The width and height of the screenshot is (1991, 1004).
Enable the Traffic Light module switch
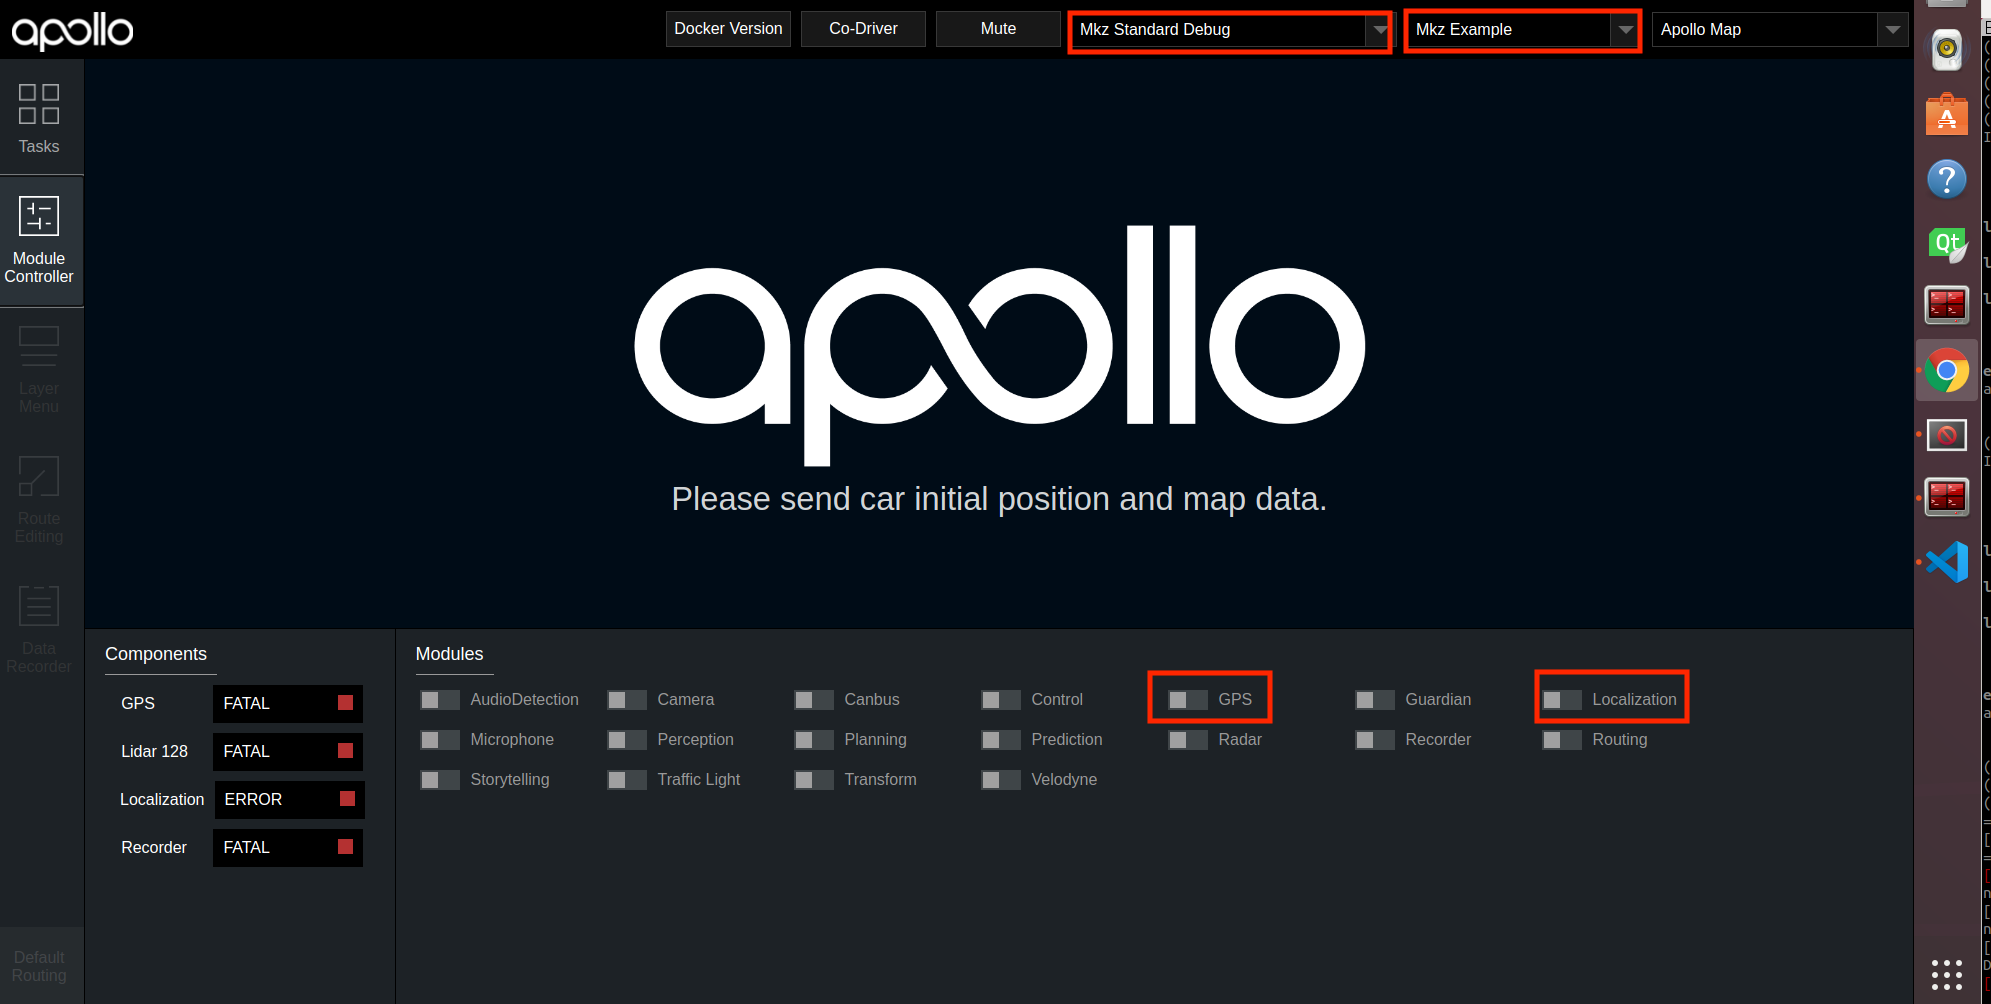pos(627,780)
